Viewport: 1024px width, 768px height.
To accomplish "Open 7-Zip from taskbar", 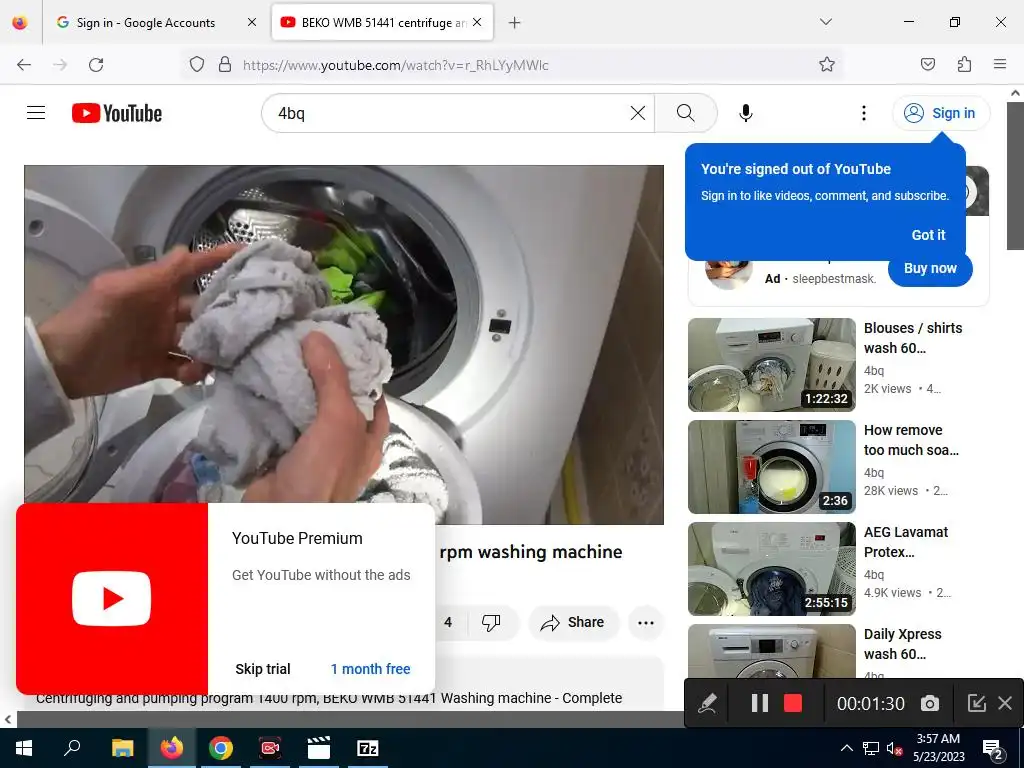I will (368, 748).
